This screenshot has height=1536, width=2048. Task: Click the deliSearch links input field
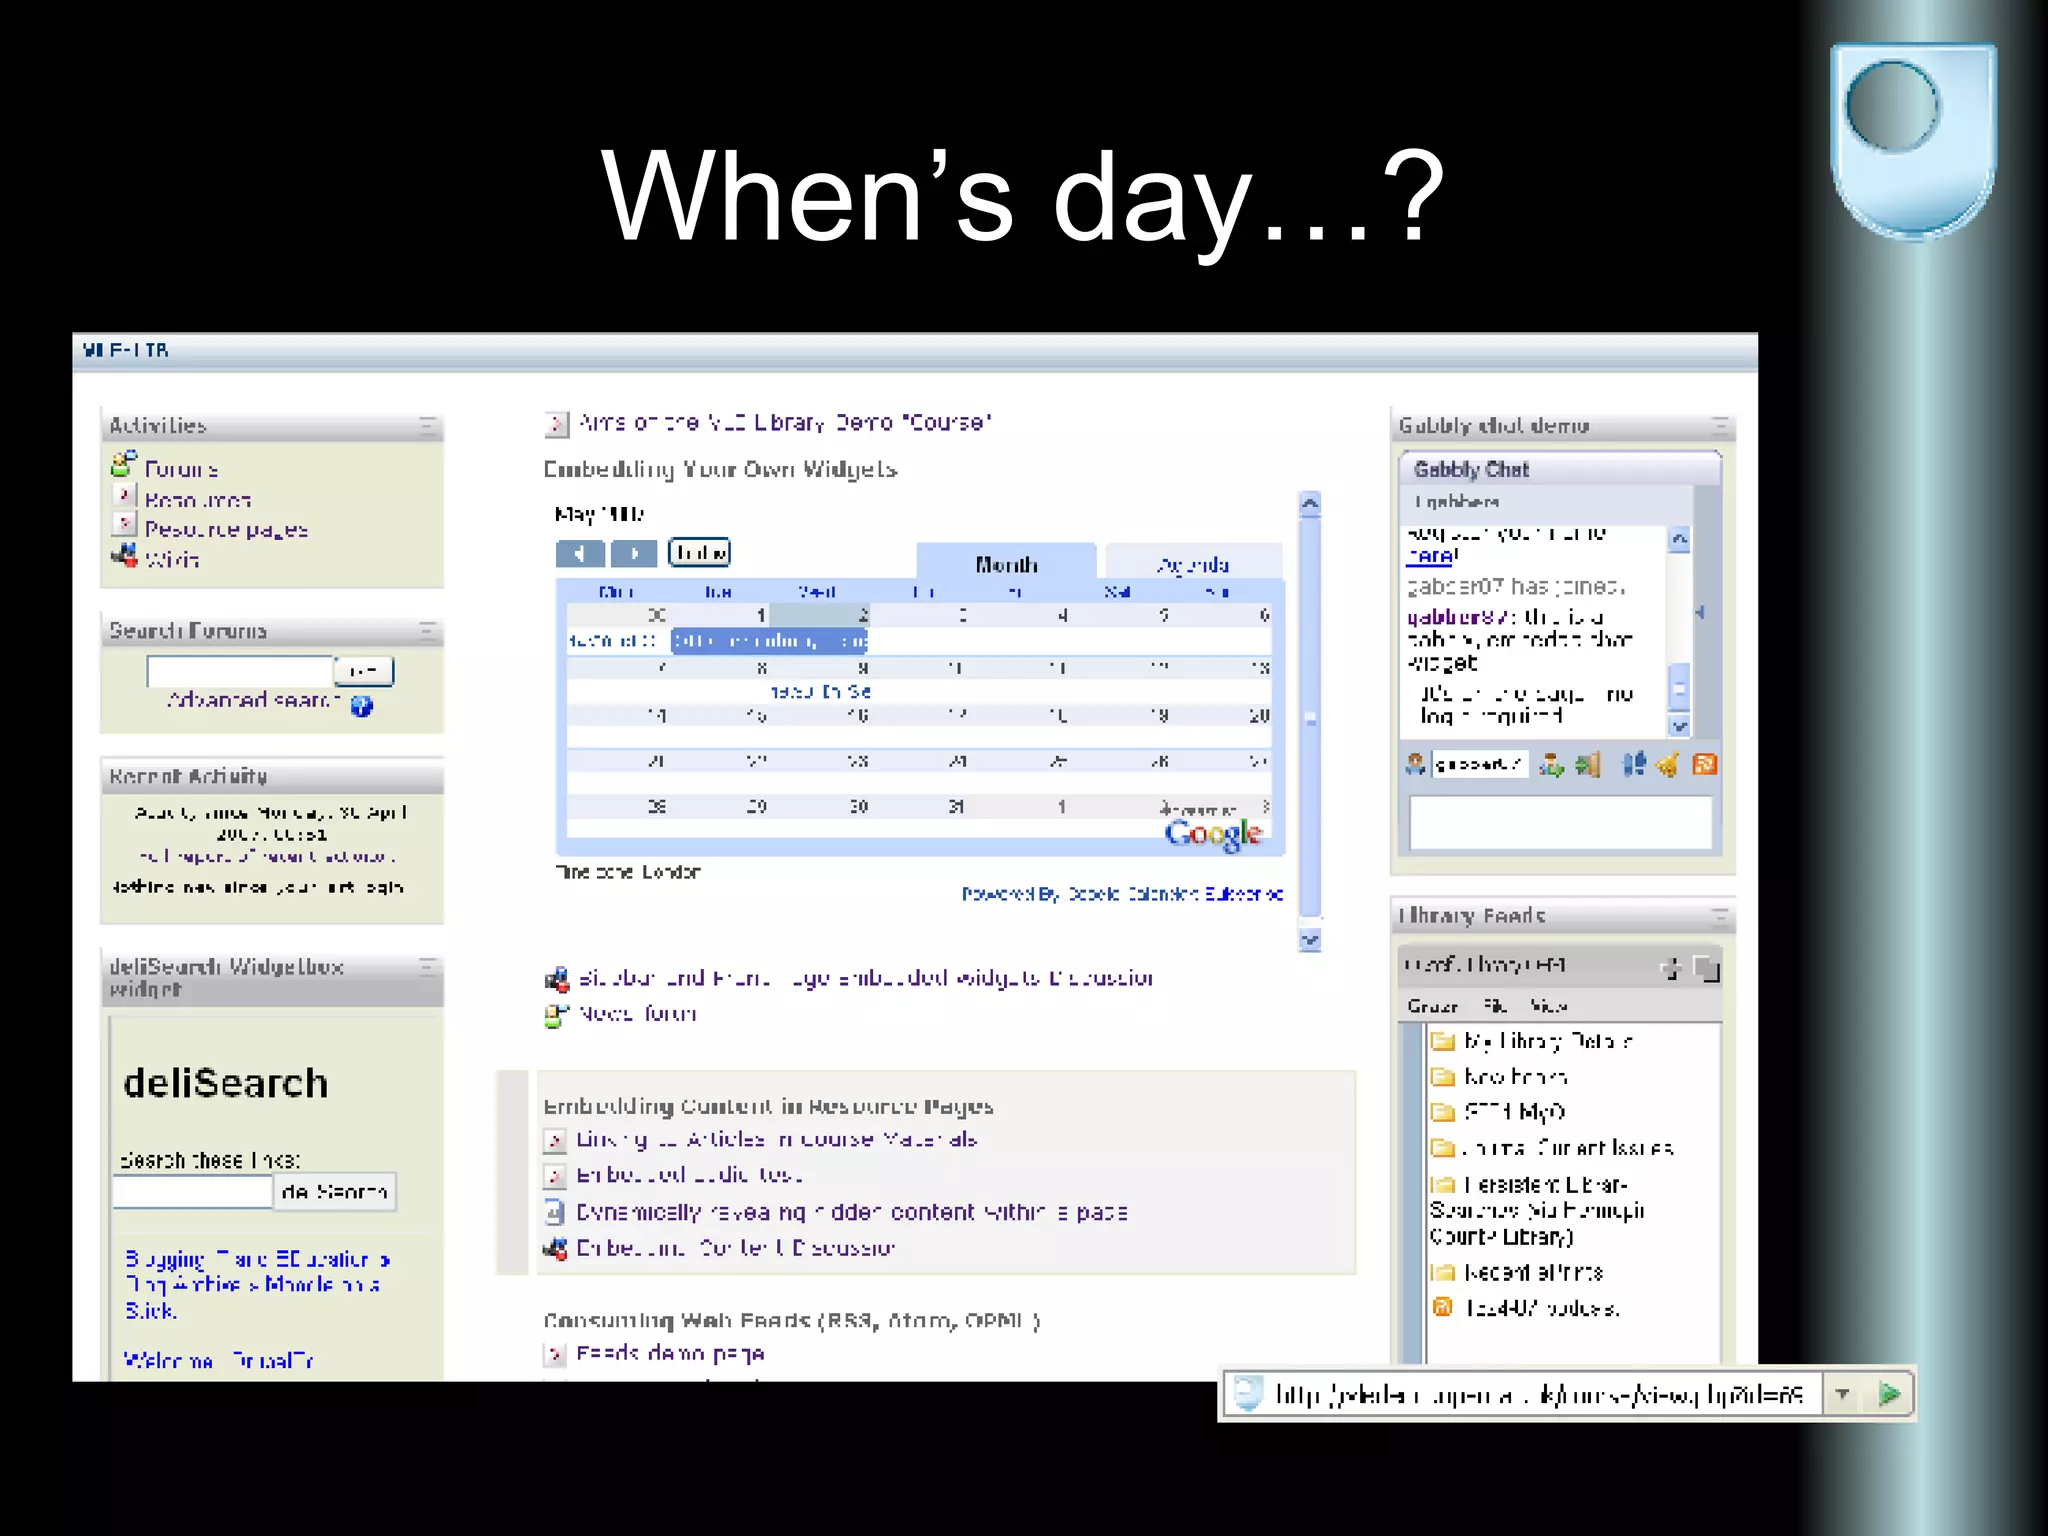click(x=192, y=1191)
